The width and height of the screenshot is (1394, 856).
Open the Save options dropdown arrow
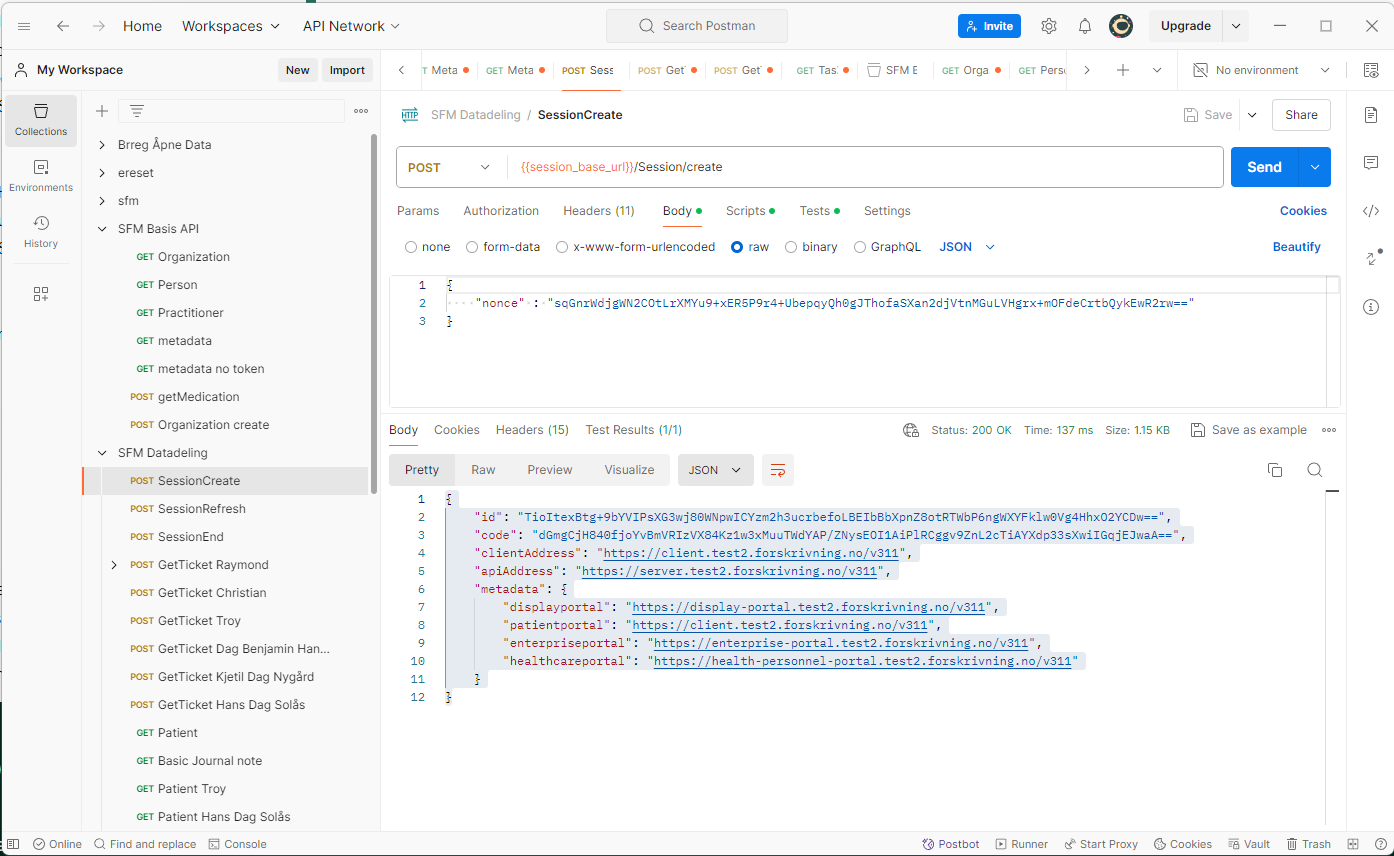click(1252, 115)
